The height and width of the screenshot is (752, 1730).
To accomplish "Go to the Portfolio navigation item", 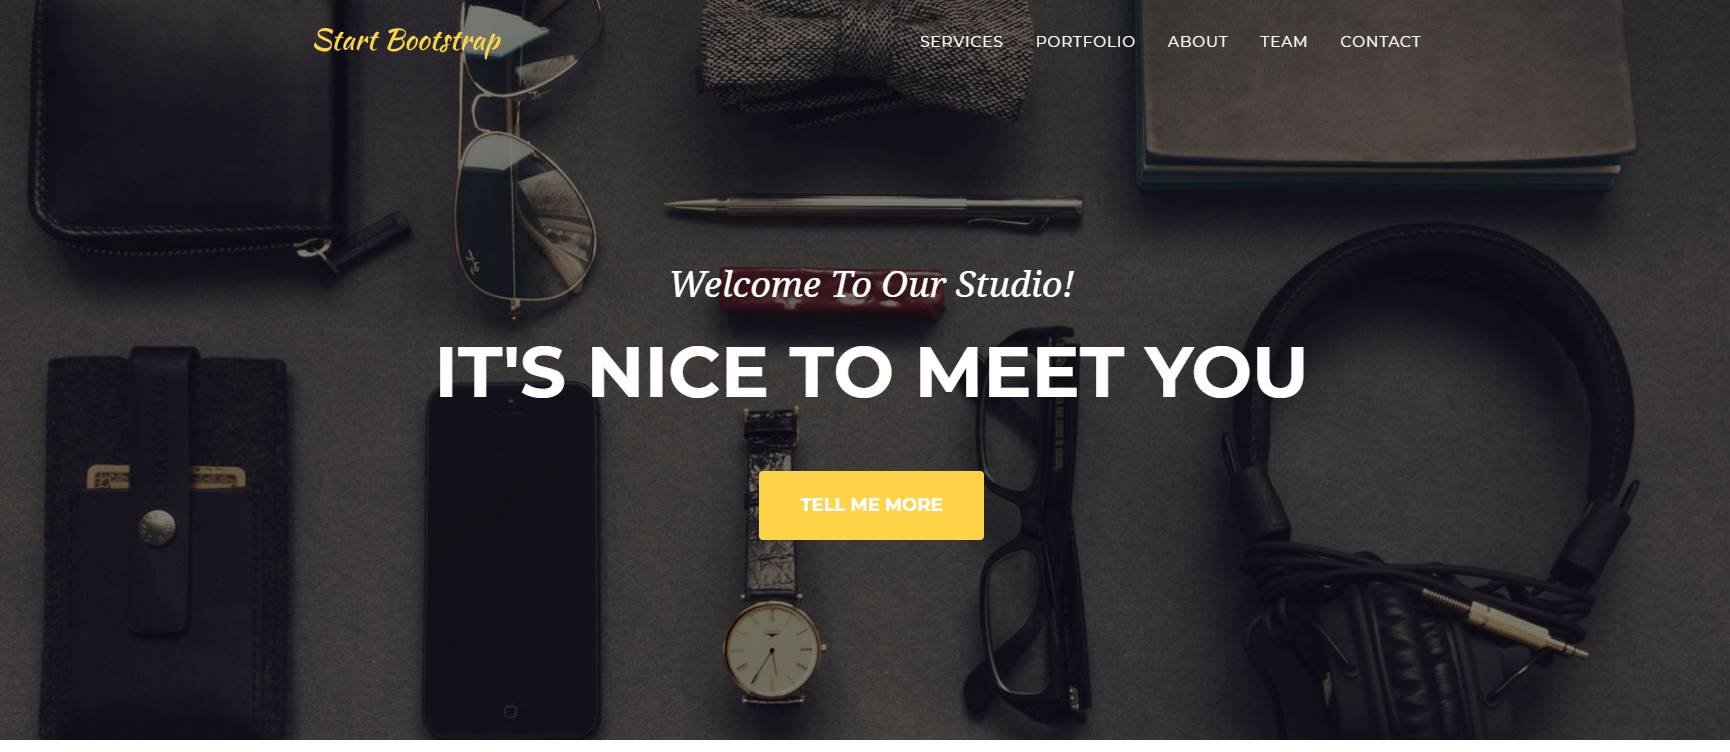I will click(x=1085, y=41).
